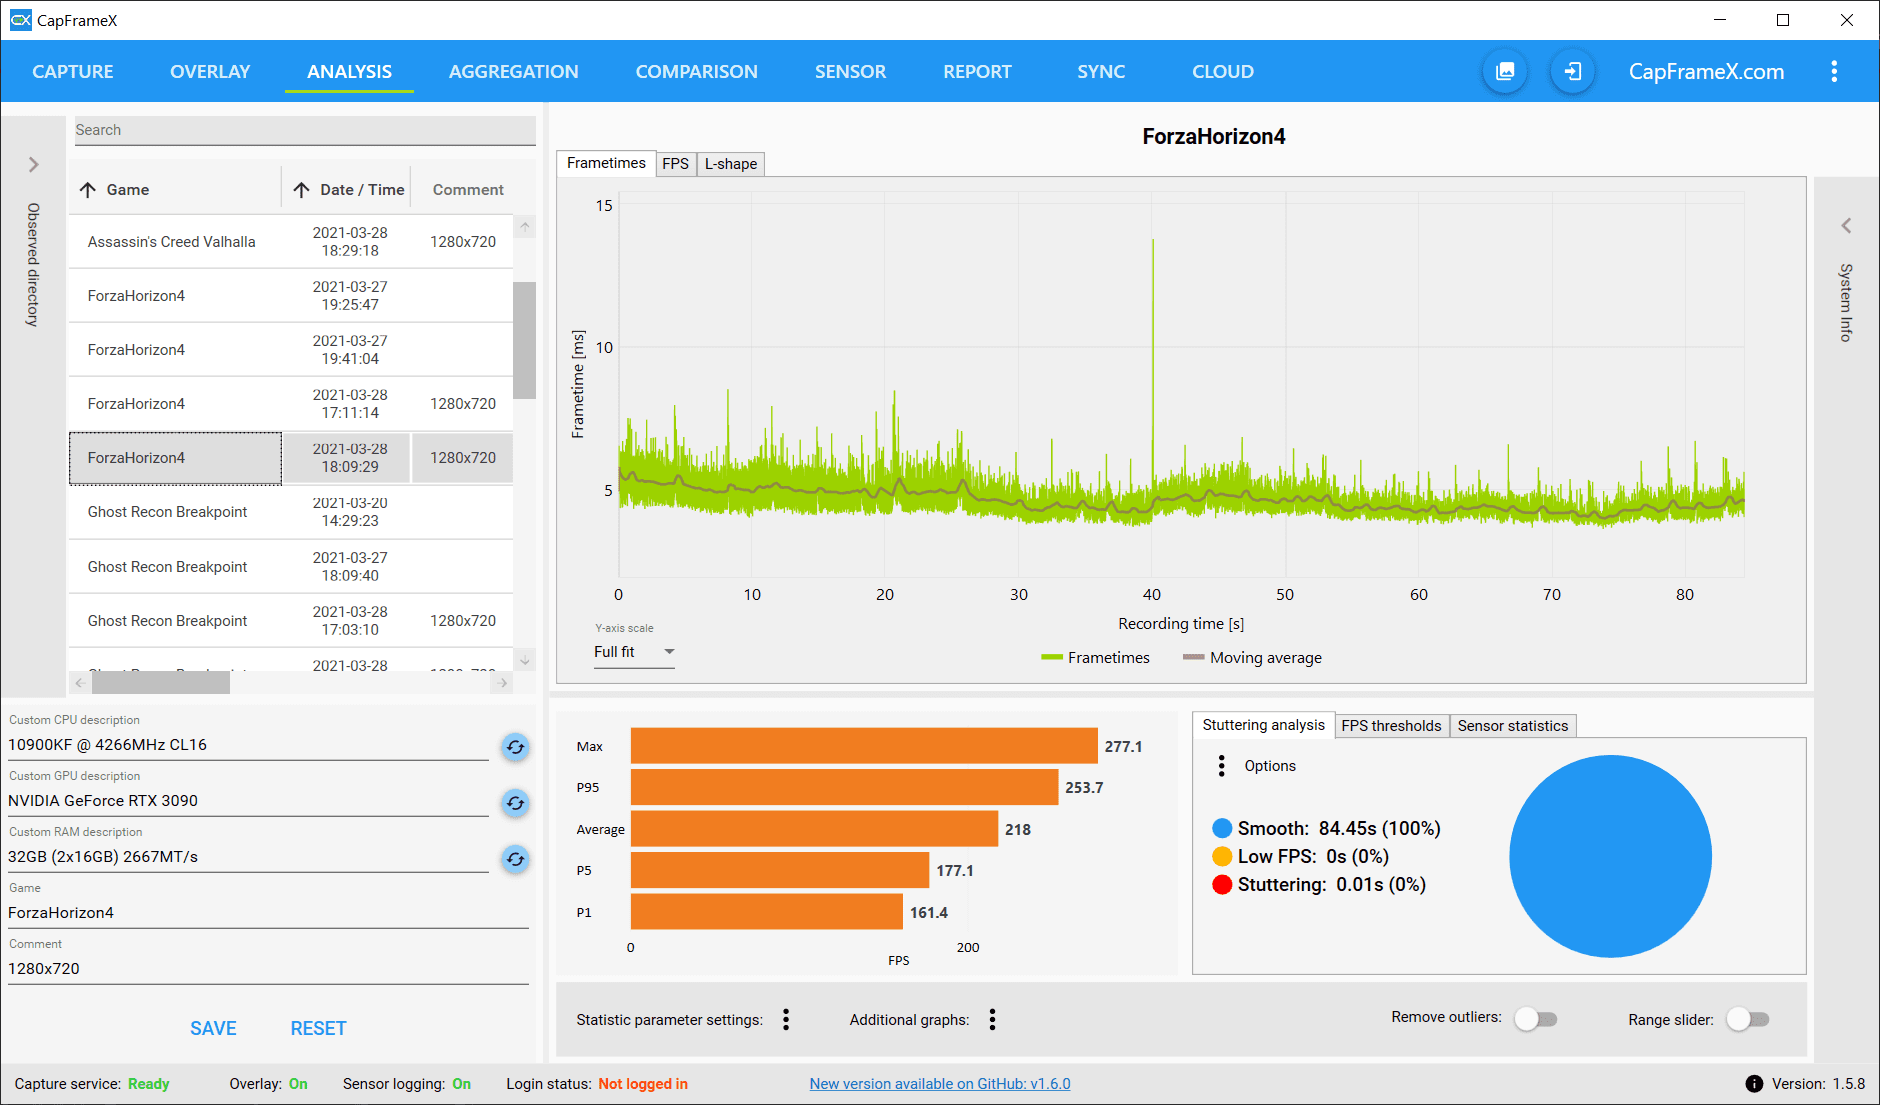This screenshot has height=1105, width=1880.
Task: Edit the Comment field showing 1280x720
Action: click(x=268, y=969)
